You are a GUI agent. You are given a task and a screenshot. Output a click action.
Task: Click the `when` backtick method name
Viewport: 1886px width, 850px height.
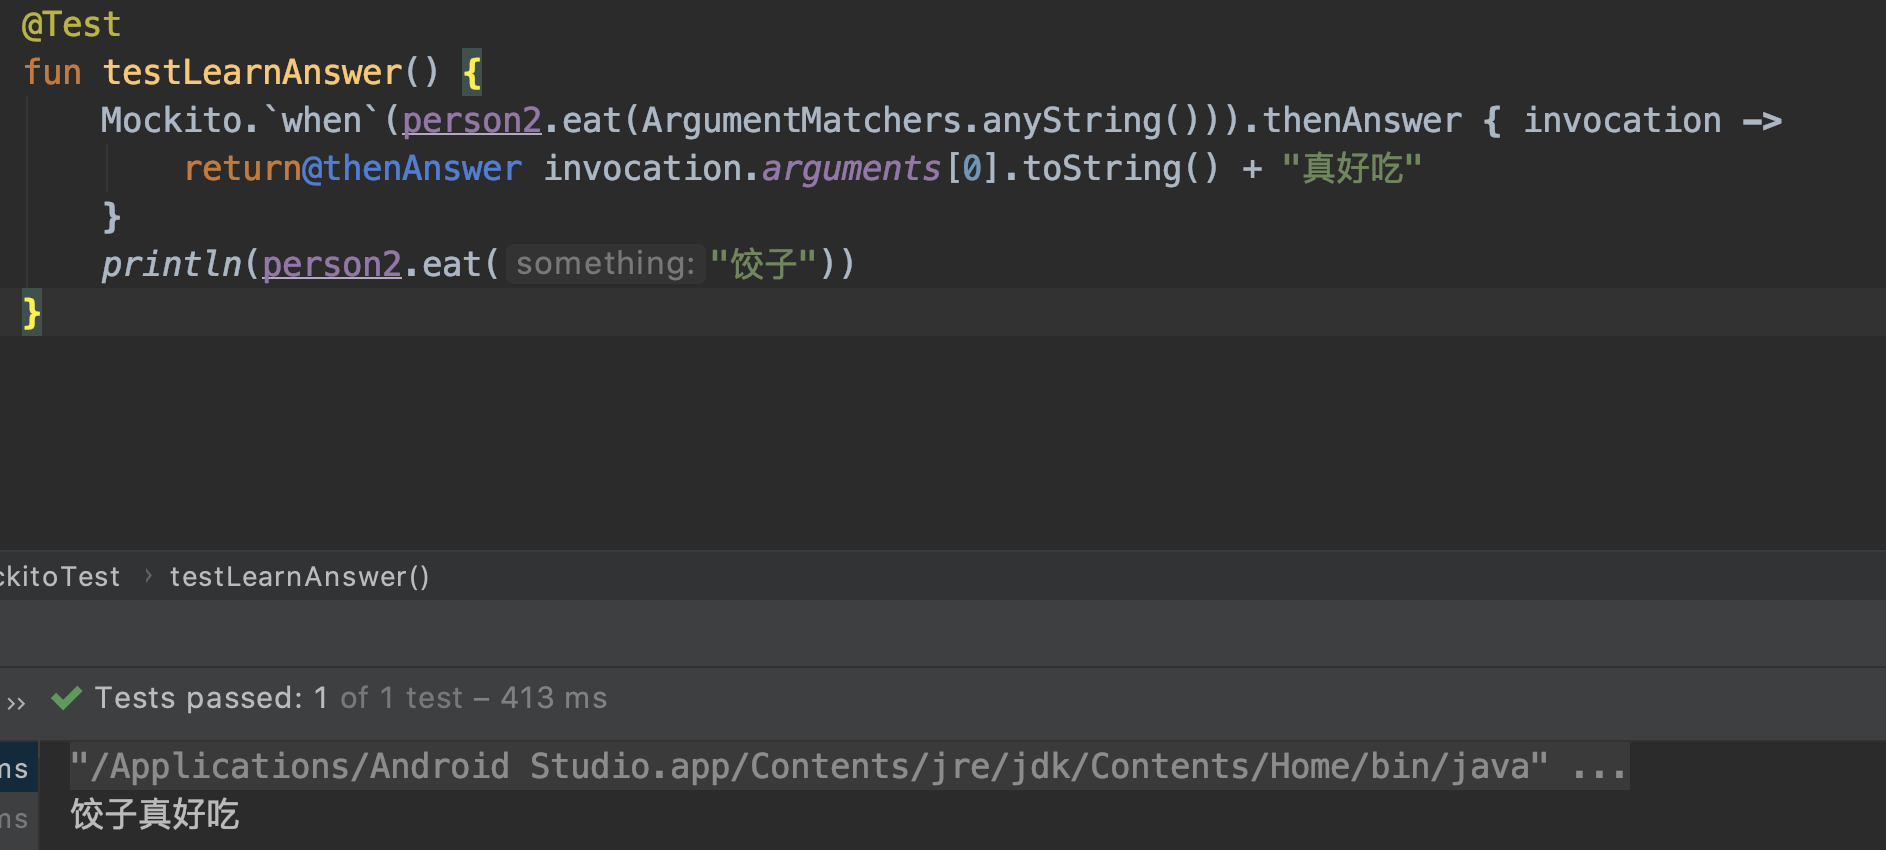point(321,120)
